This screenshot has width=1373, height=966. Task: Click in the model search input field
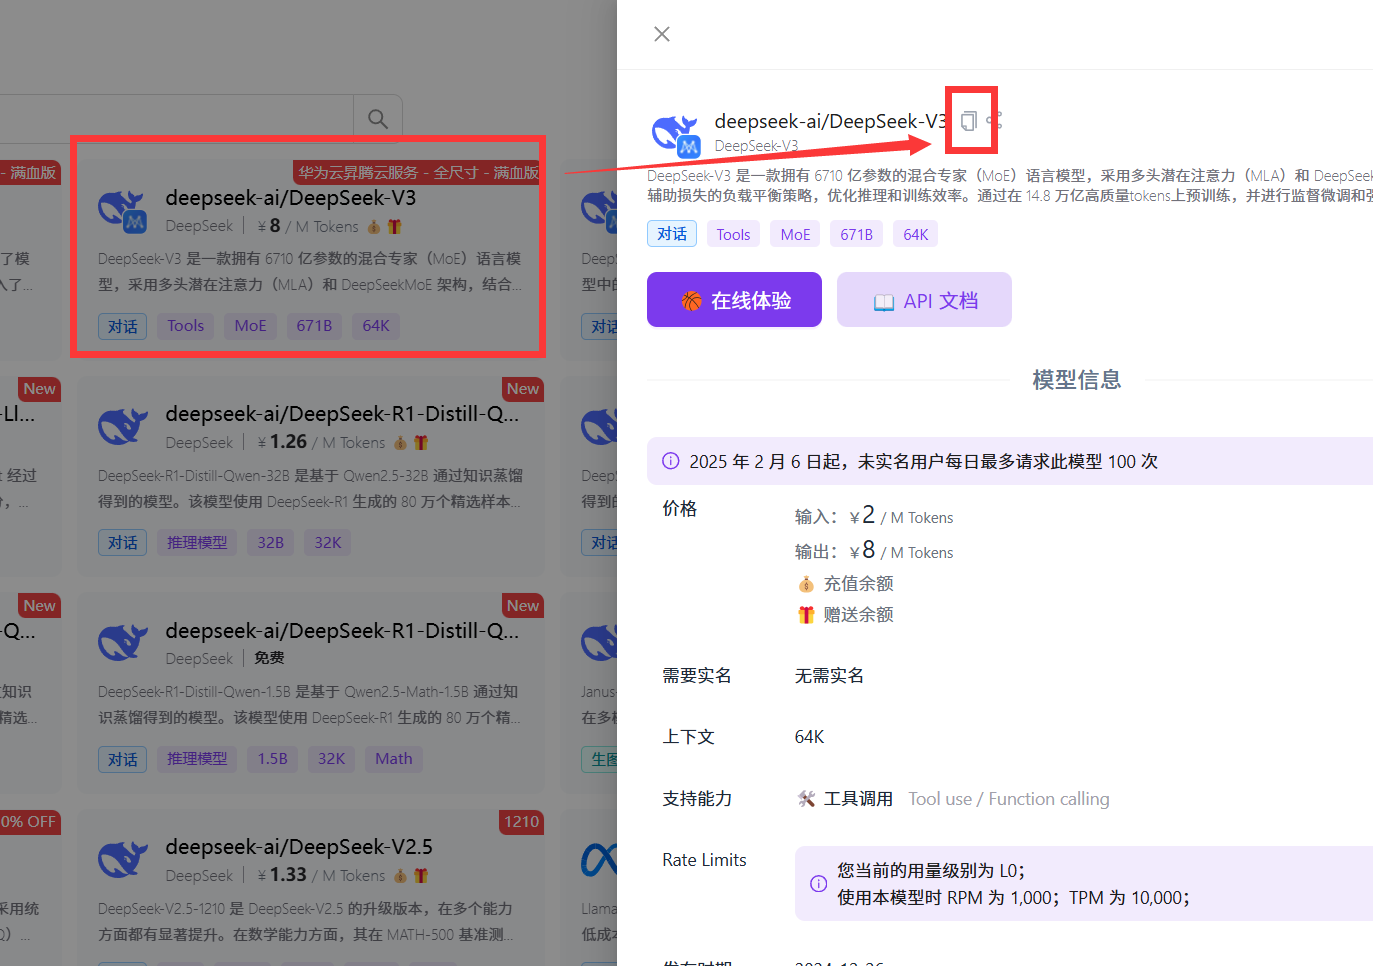[x=170, y=119]
